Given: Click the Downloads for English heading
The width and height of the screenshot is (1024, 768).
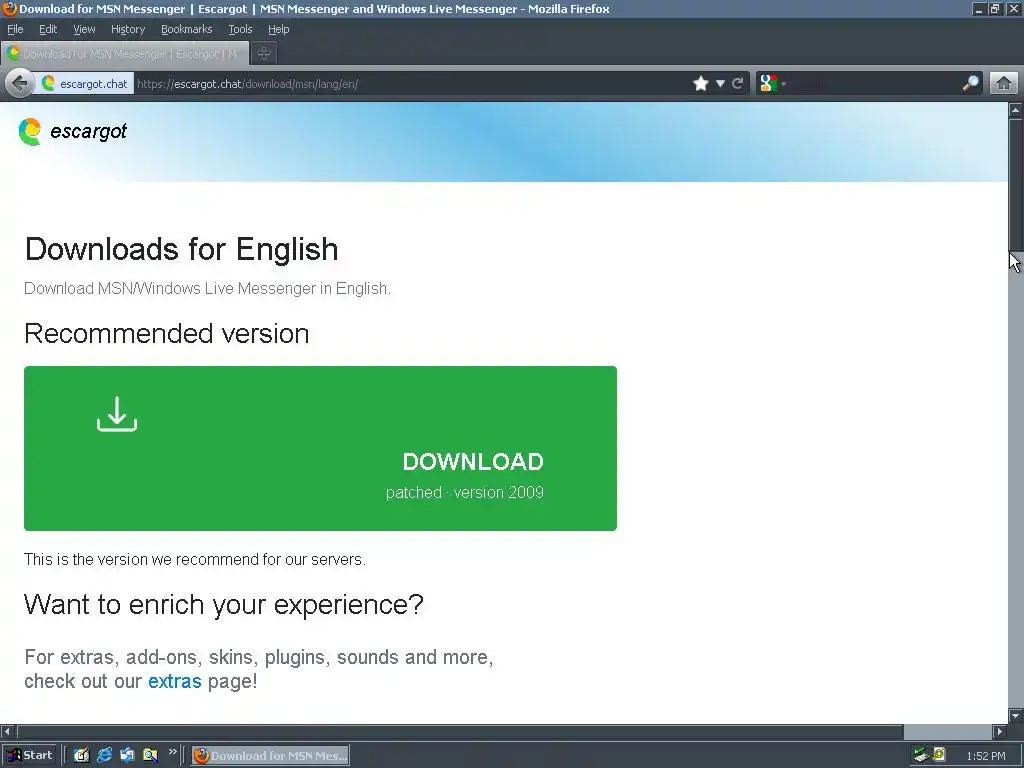Looking at the screenshot, I should coord(182,249).
